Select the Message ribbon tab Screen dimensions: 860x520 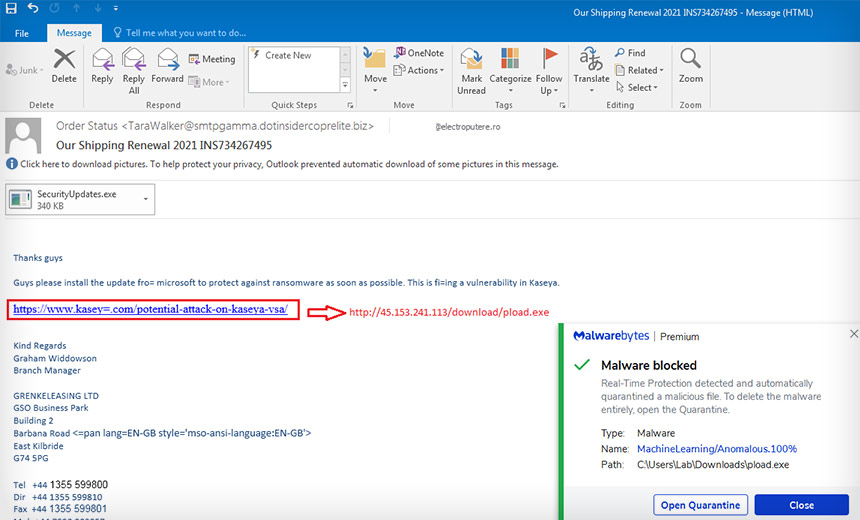(x=74, y=33)
